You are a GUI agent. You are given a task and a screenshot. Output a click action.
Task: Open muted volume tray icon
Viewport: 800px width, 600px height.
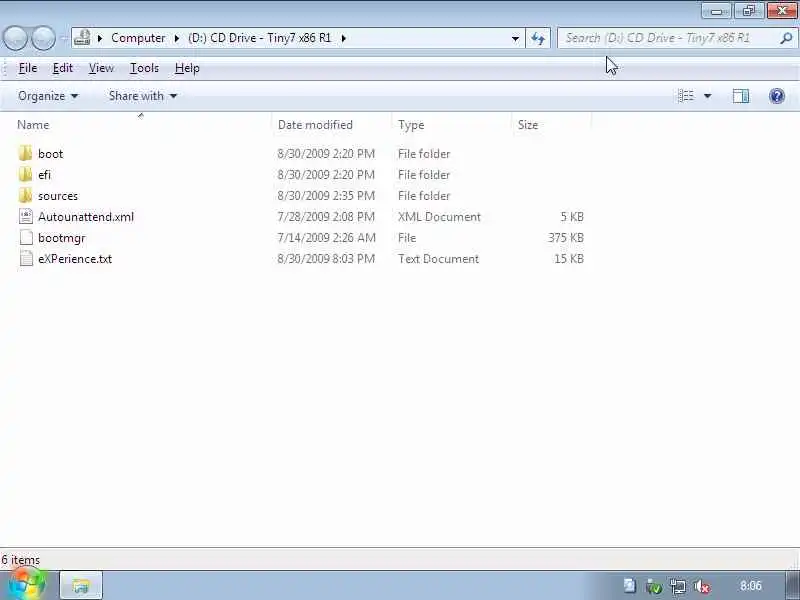click(x=703, y=587)
